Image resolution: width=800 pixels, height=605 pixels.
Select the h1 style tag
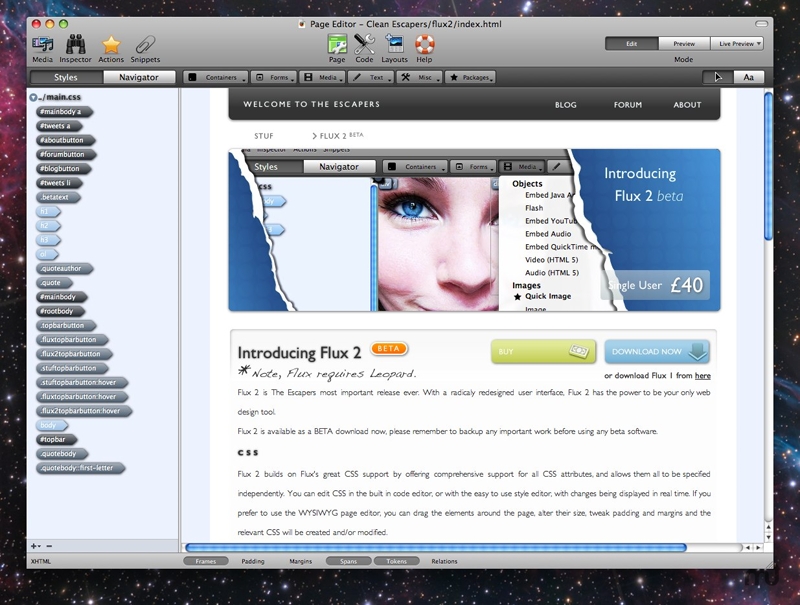point(48,211)
